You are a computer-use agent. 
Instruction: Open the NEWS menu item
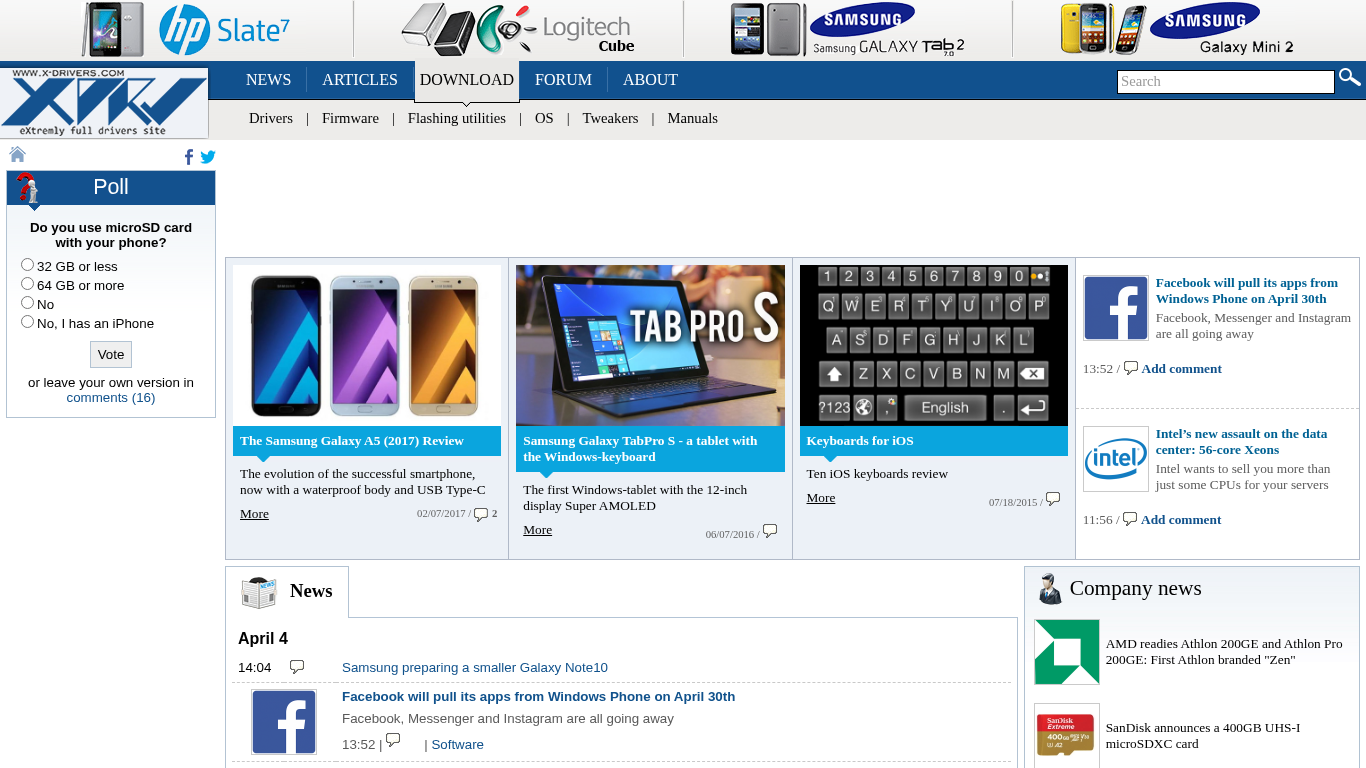(269, 80)
